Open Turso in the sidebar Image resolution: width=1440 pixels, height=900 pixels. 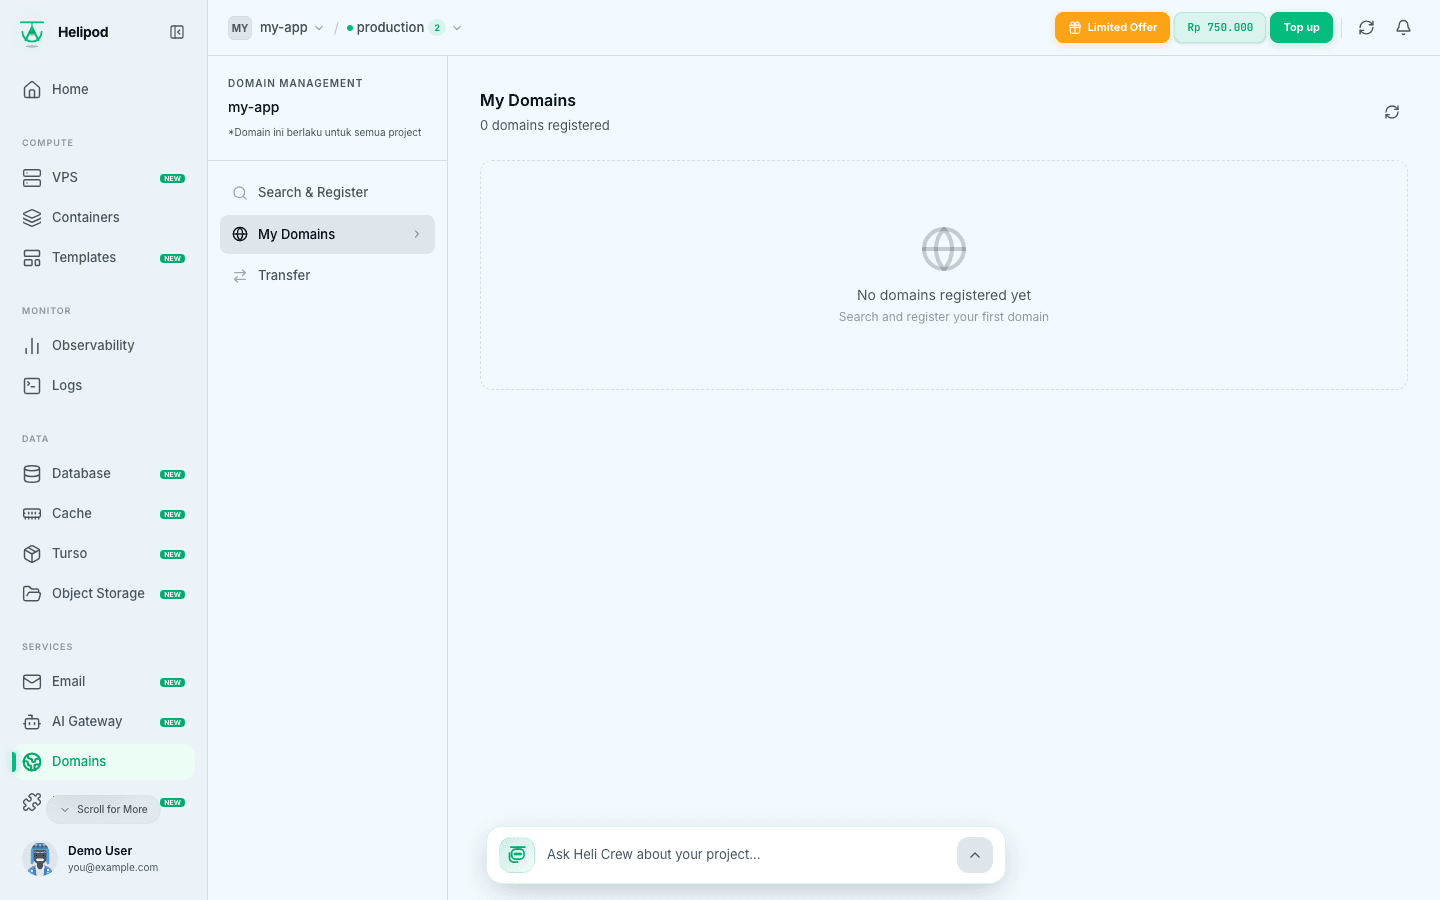click(104, 554)
